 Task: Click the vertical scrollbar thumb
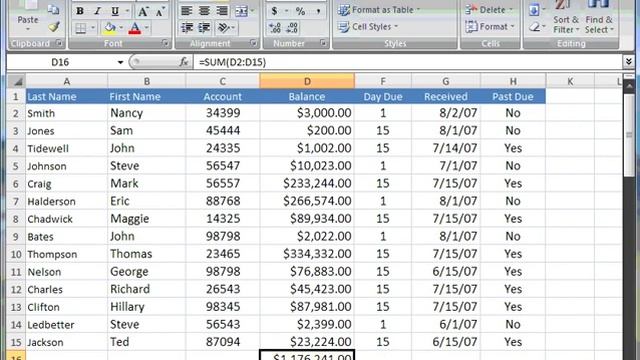tap(629, 135)
